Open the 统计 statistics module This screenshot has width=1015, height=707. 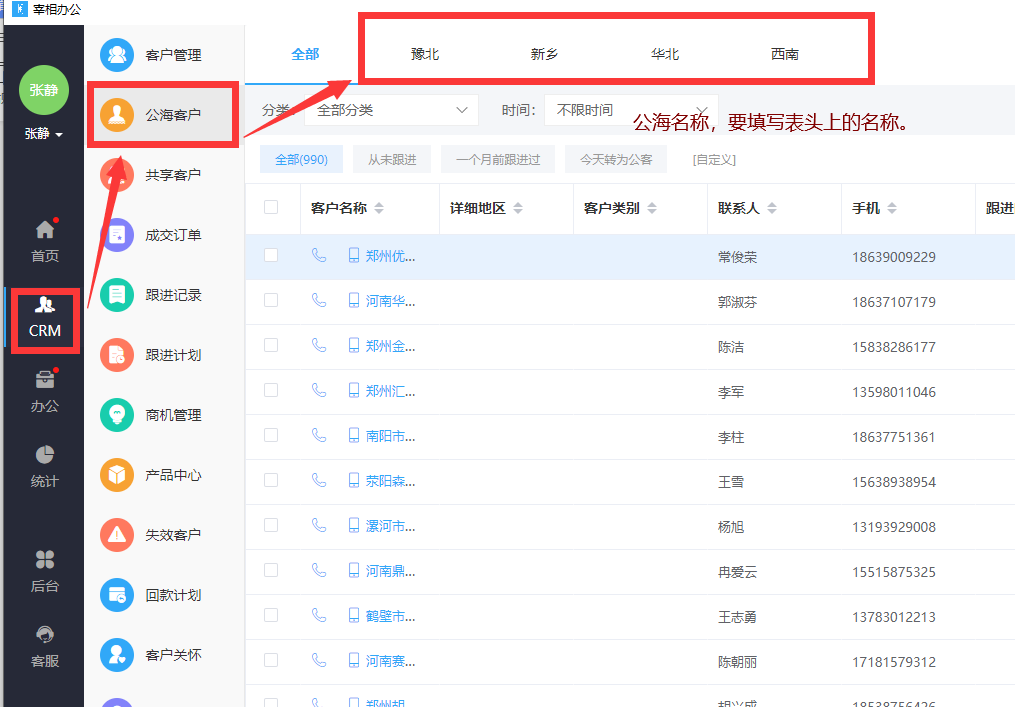click(x=45, y=467)
